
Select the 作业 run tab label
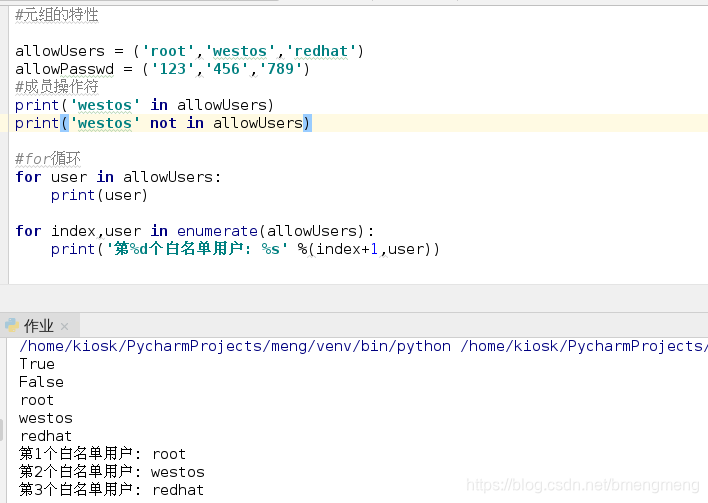click(x=39, y=326)
